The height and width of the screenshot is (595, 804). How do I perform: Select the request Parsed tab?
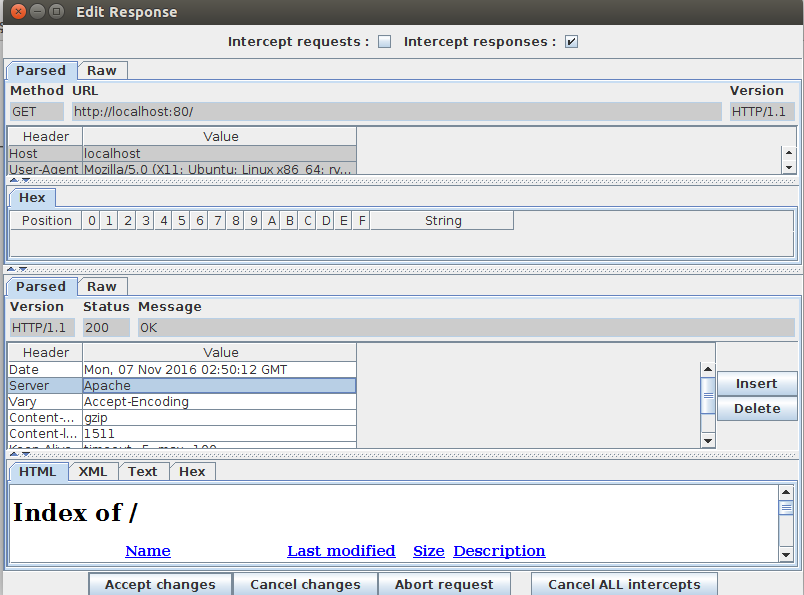[x=41, y=70]
